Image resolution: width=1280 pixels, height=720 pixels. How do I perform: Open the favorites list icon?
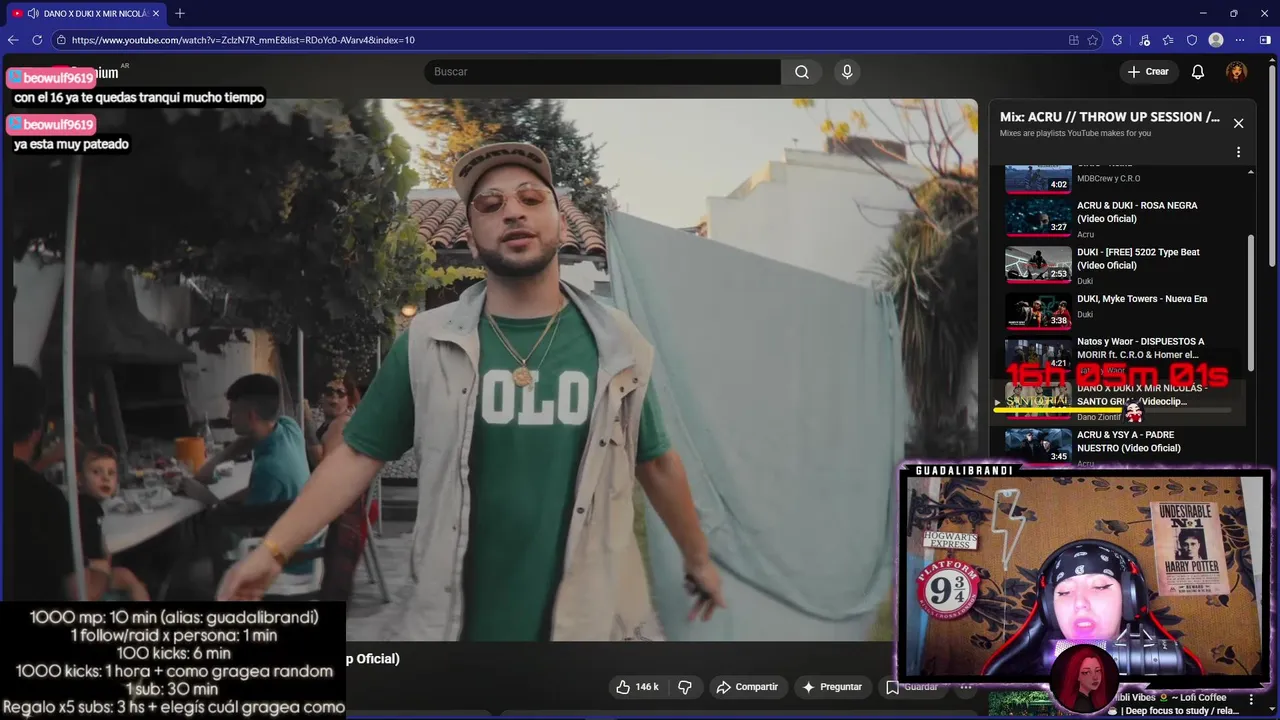[x=1168, y=40]
